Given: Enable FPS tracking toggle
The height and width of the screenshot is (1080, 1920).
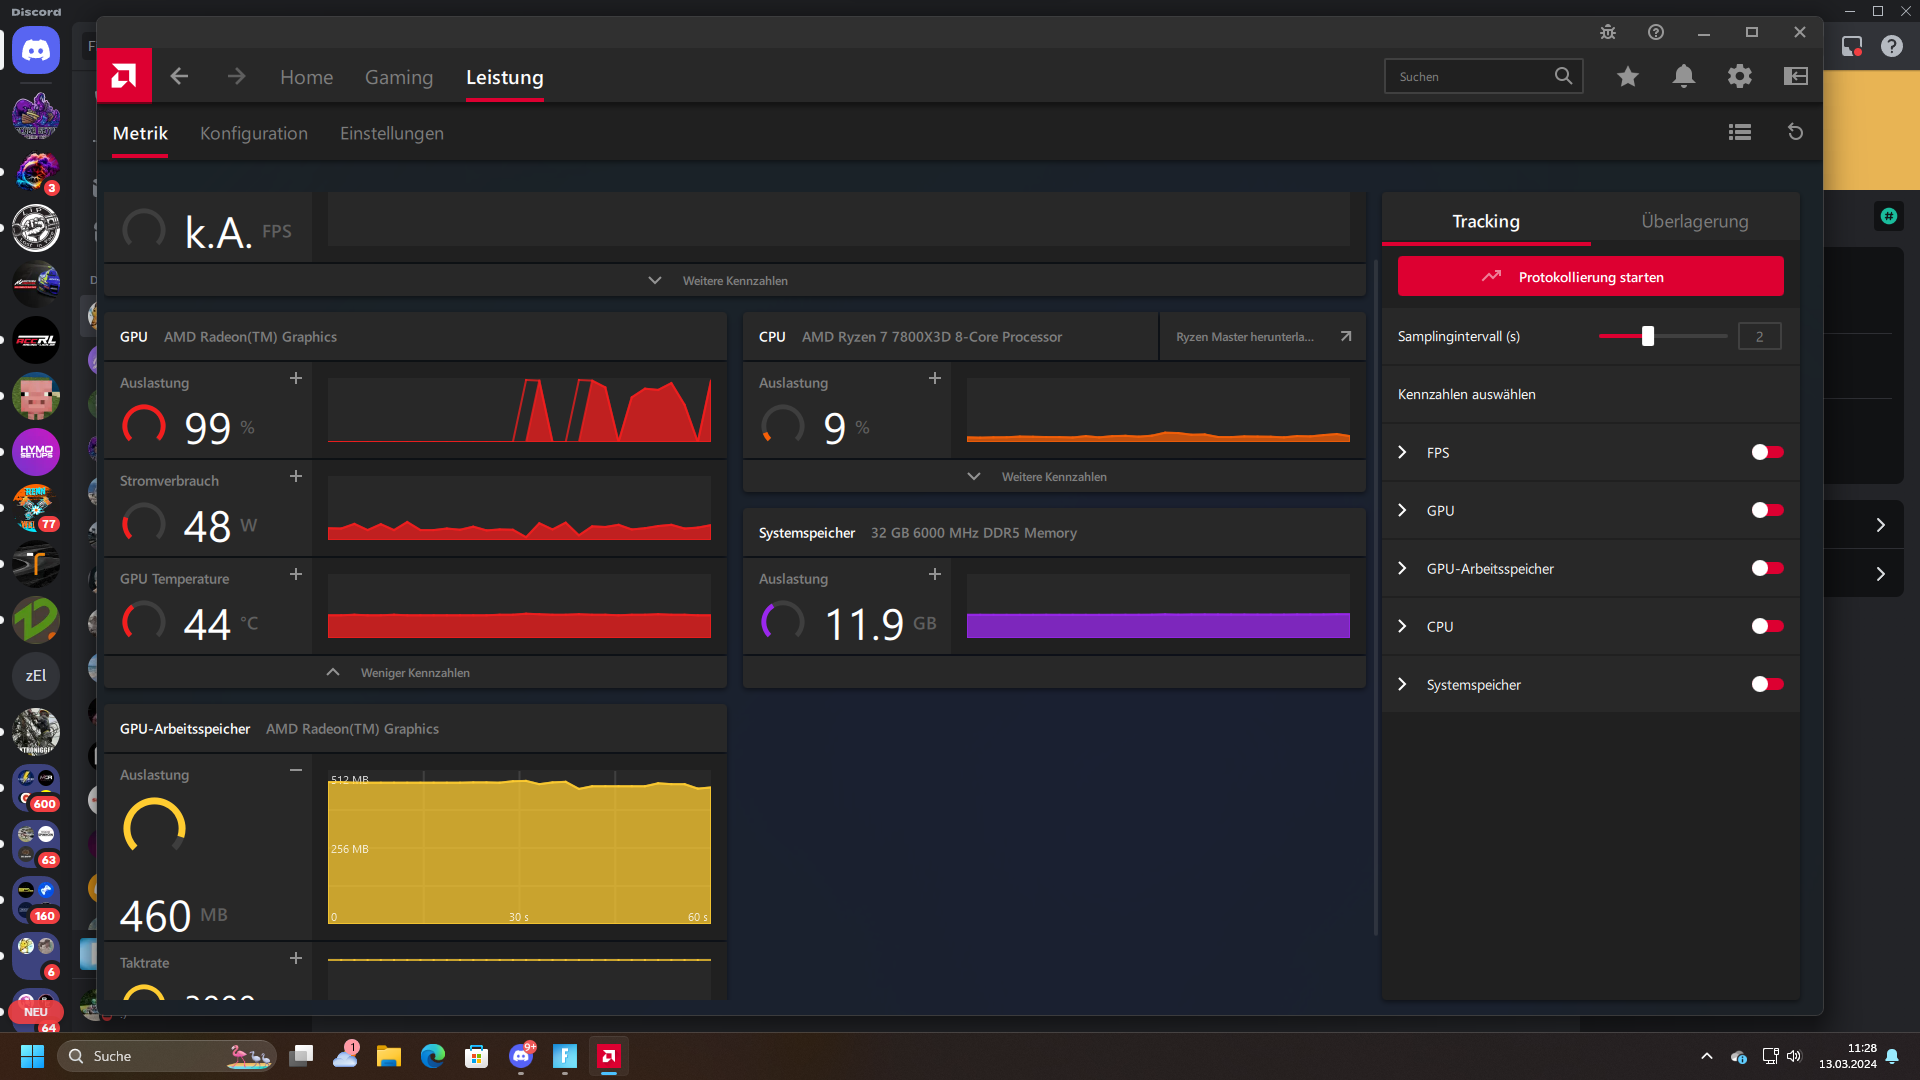Looking at the screenshot, I should coord(1767,452).
